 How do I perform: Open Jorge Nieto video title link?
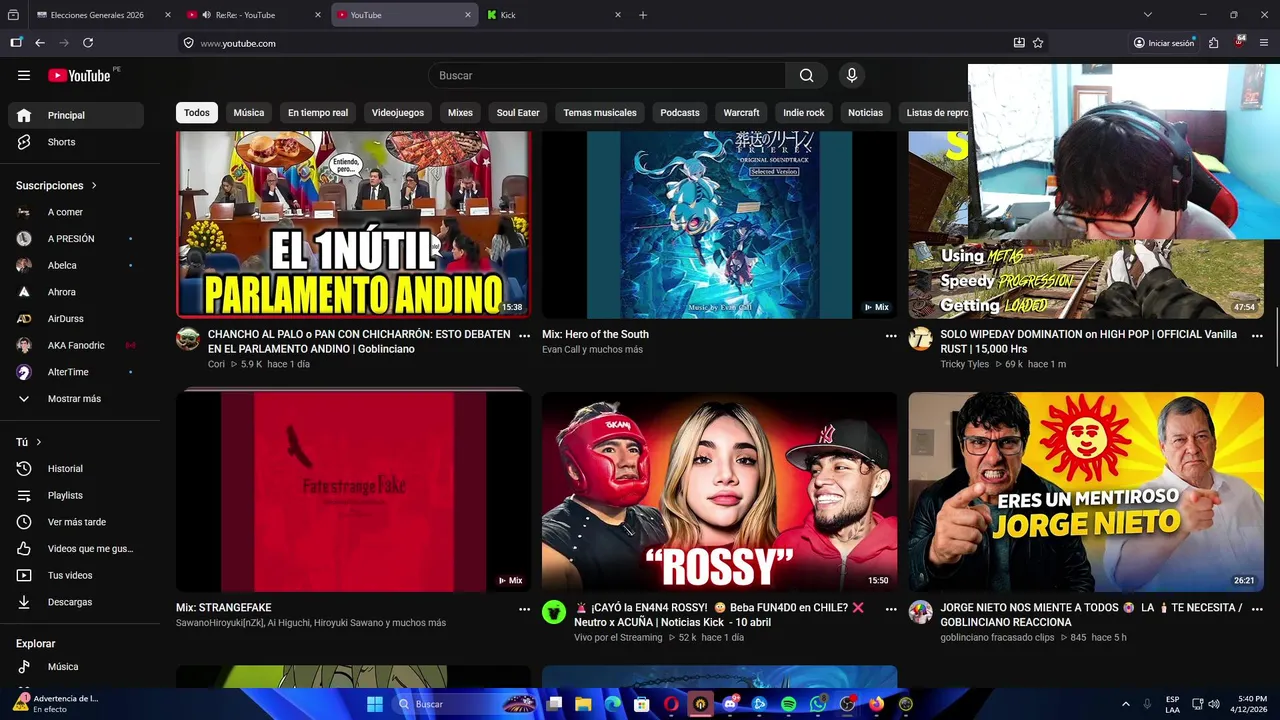pos(1091,615)
